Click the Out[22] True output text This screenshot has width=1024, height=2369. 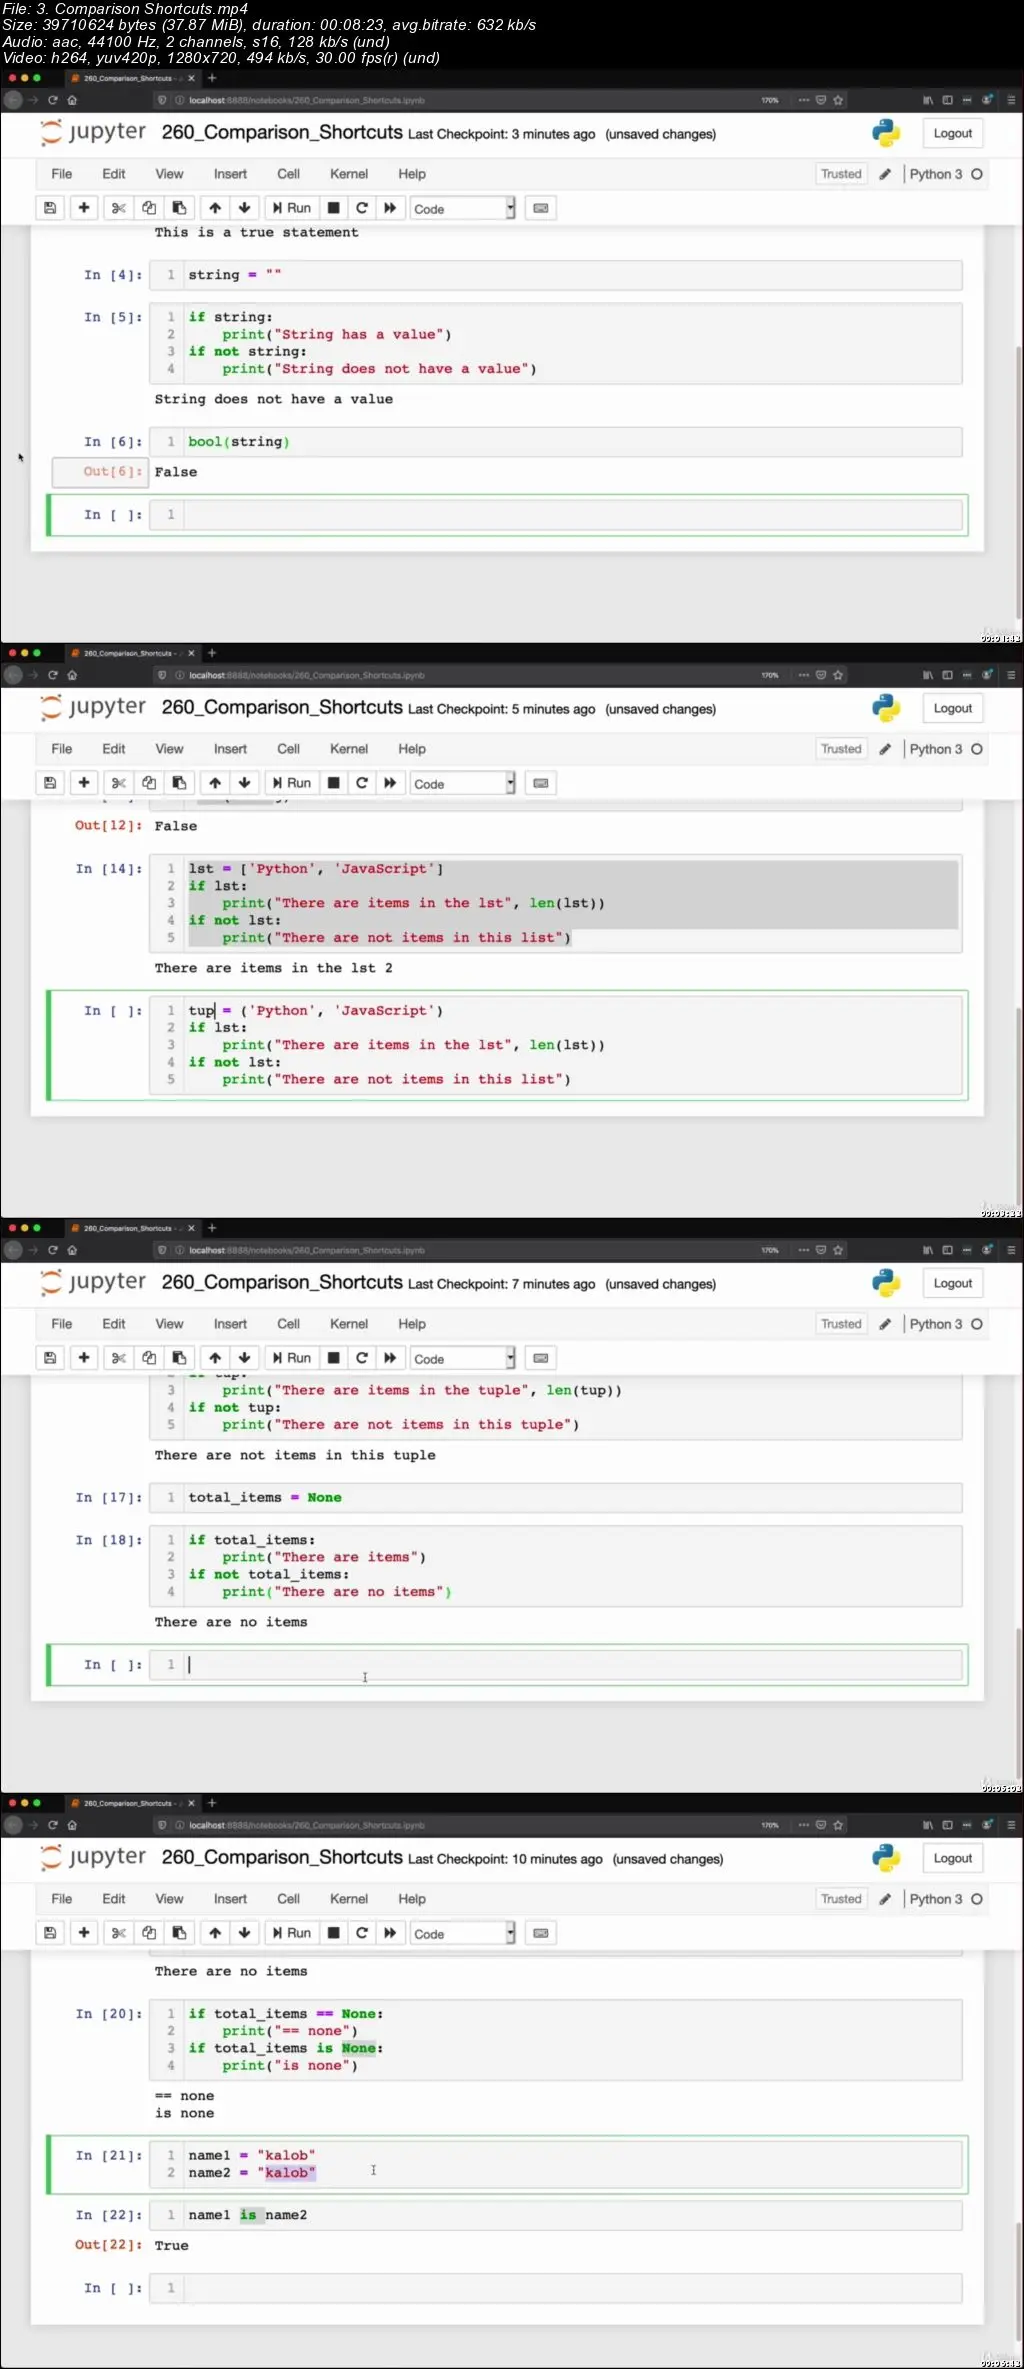tap(171, 2245)
